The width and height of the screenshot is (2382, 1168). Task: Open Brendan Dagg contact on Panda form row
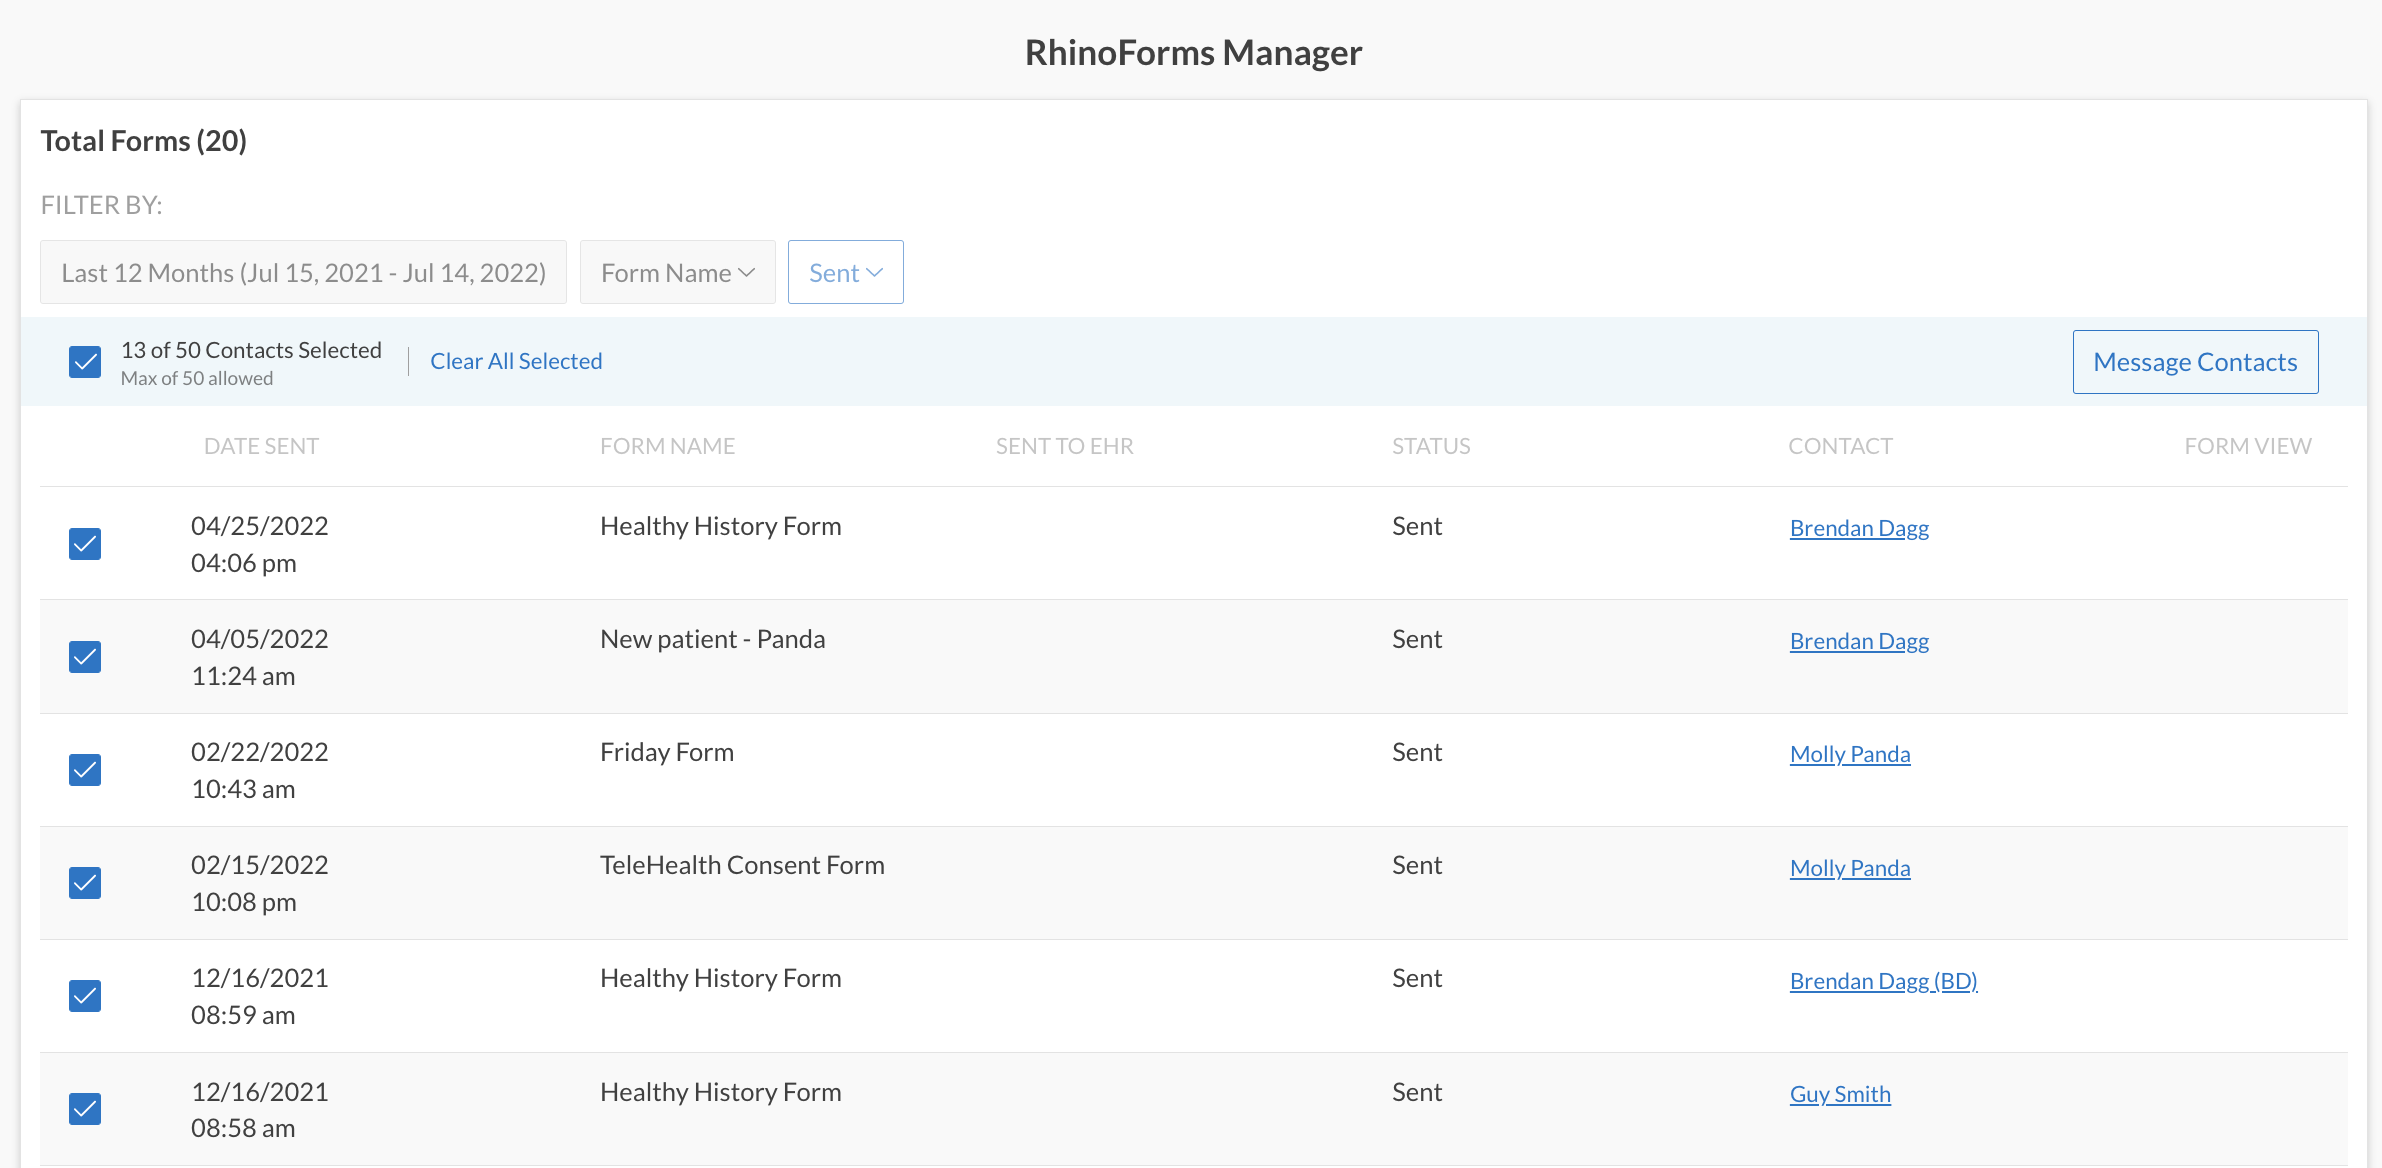tap(1859, 641)
